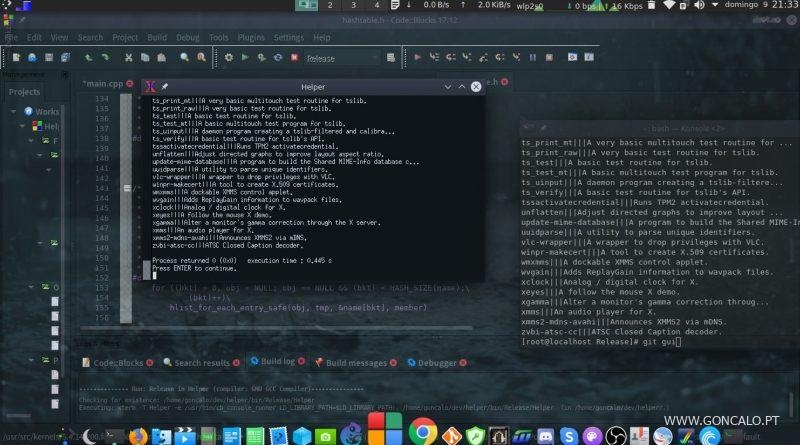
Task: Click the Cut scissors icon
Action: (x=129, y=58)
